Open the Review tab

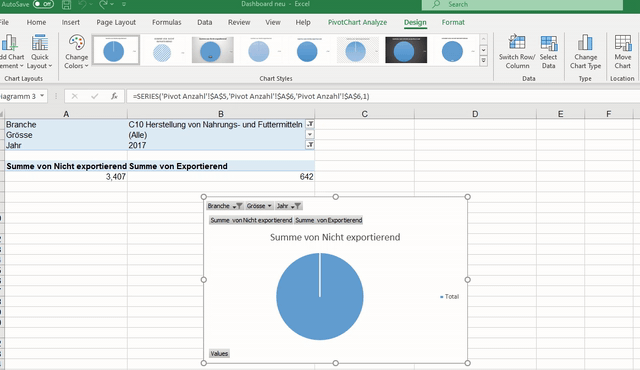239,22
